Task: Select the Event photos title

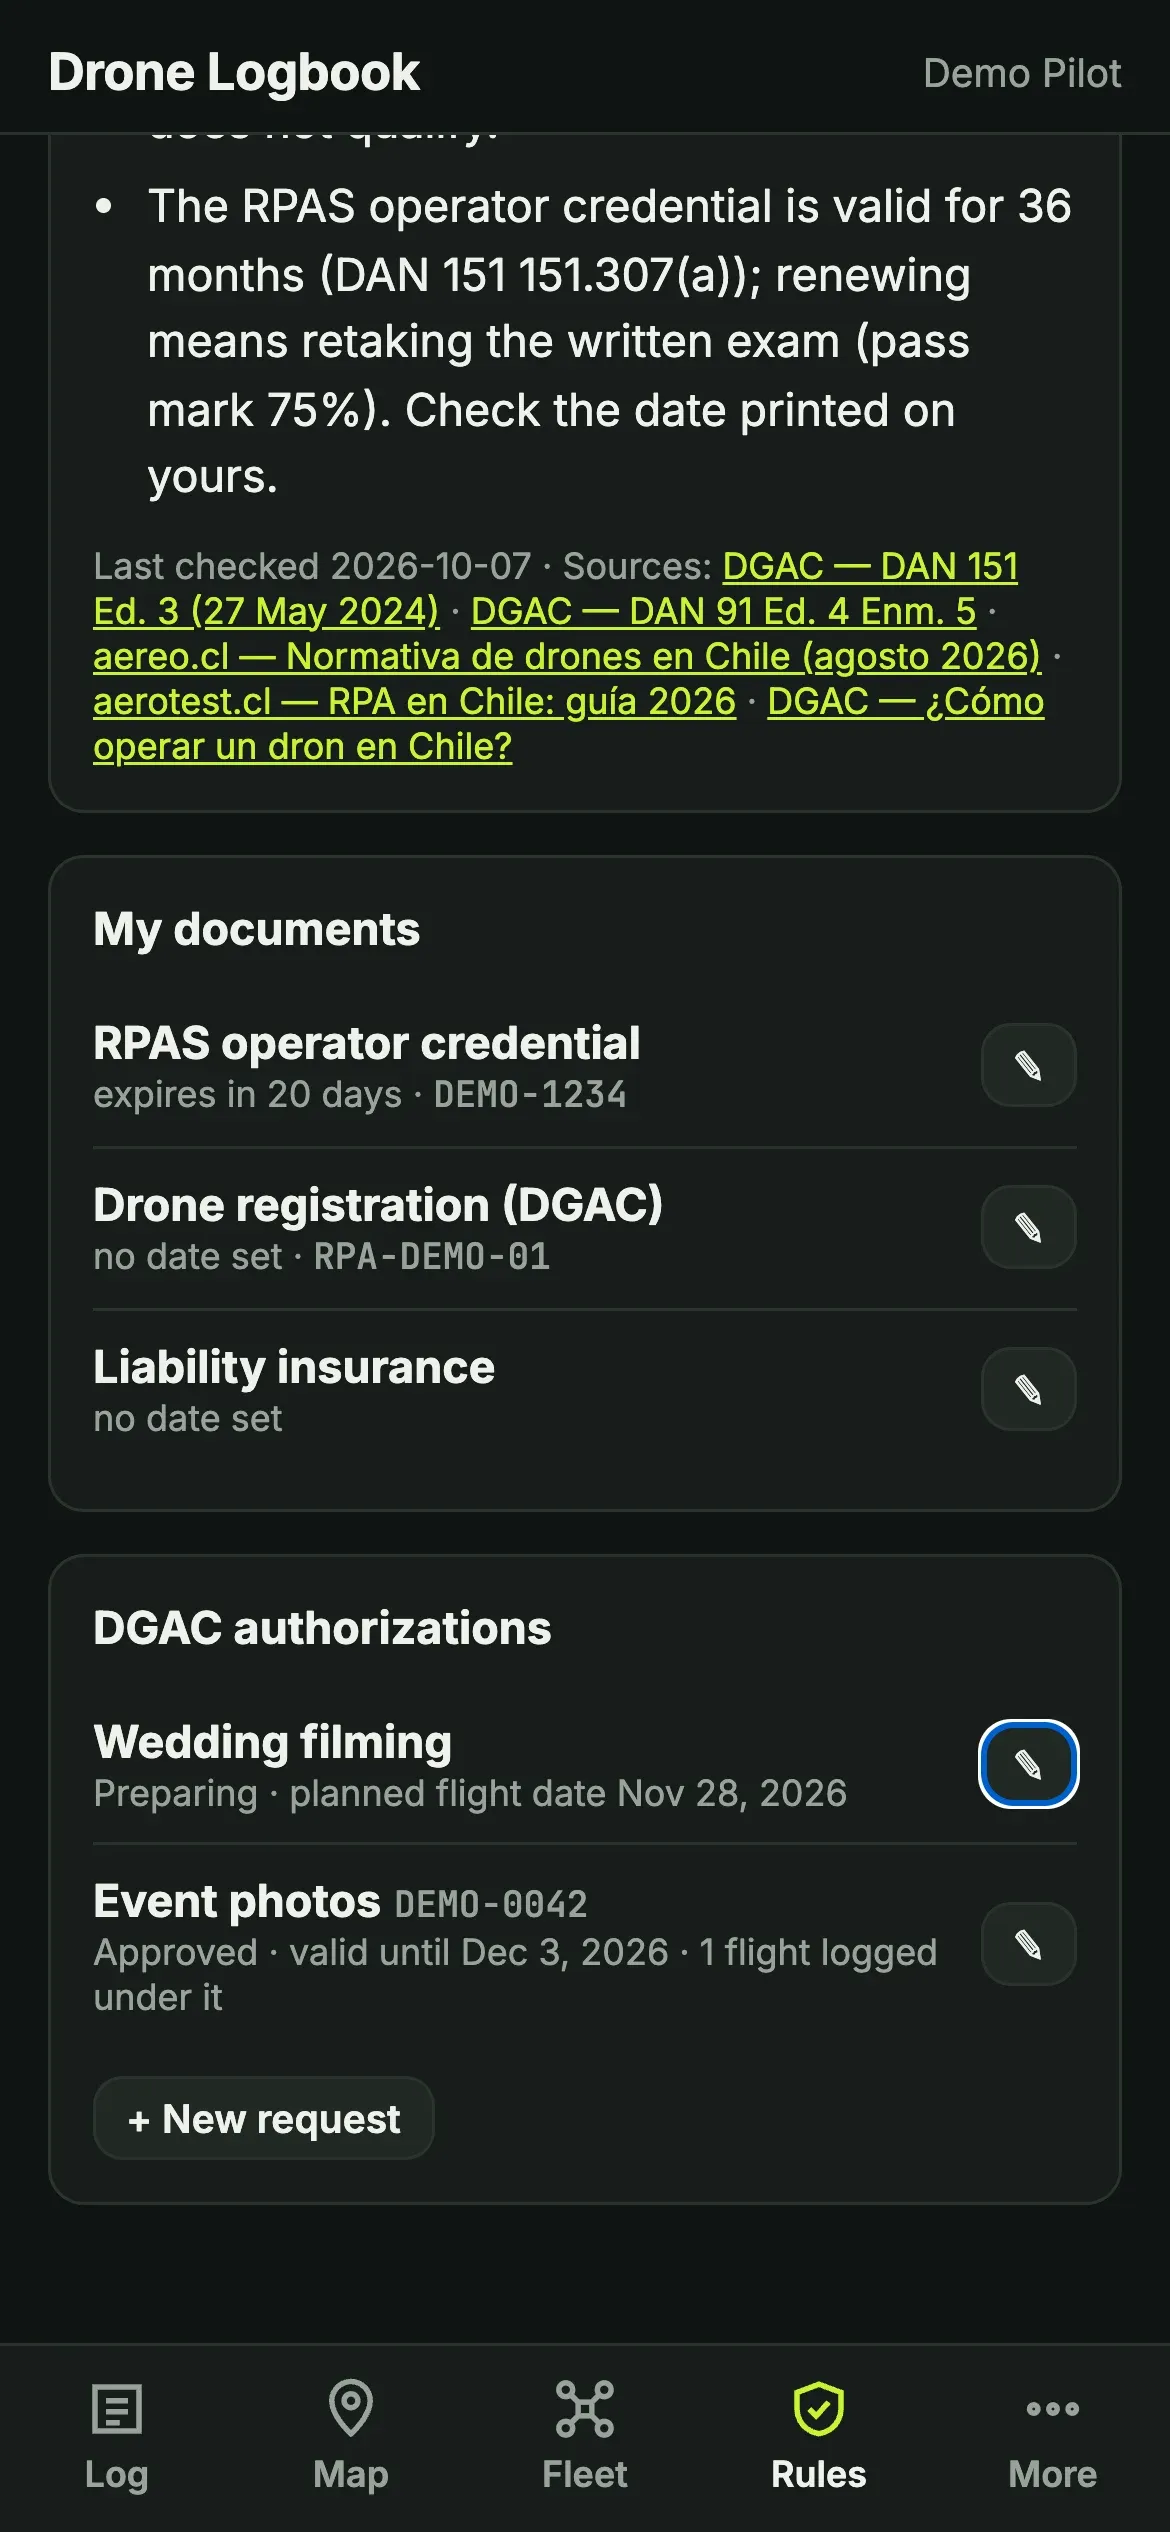Action: pyautogui.click(x=237, y=1902)
